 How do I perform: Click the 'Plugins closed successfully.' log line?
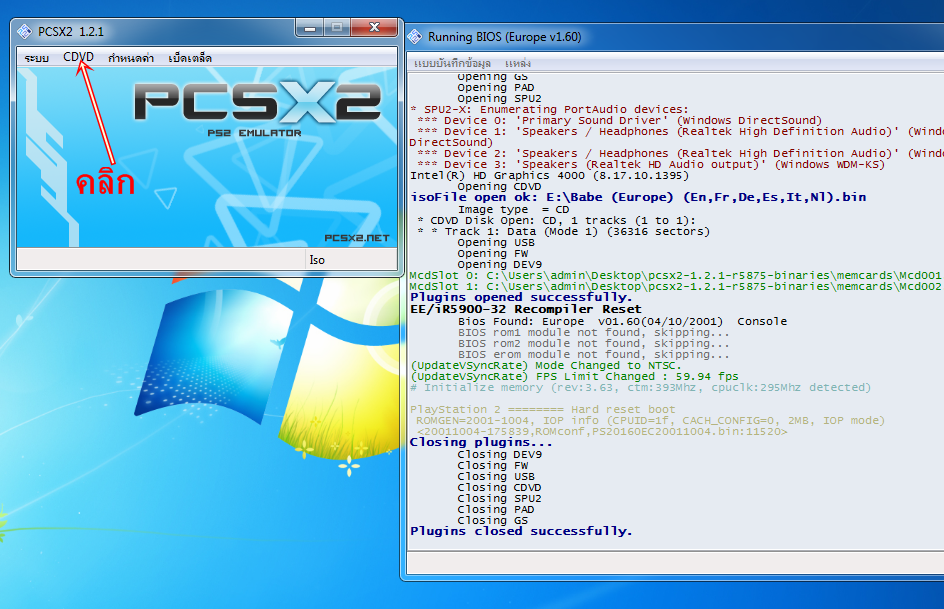click(x=521, y=531)
